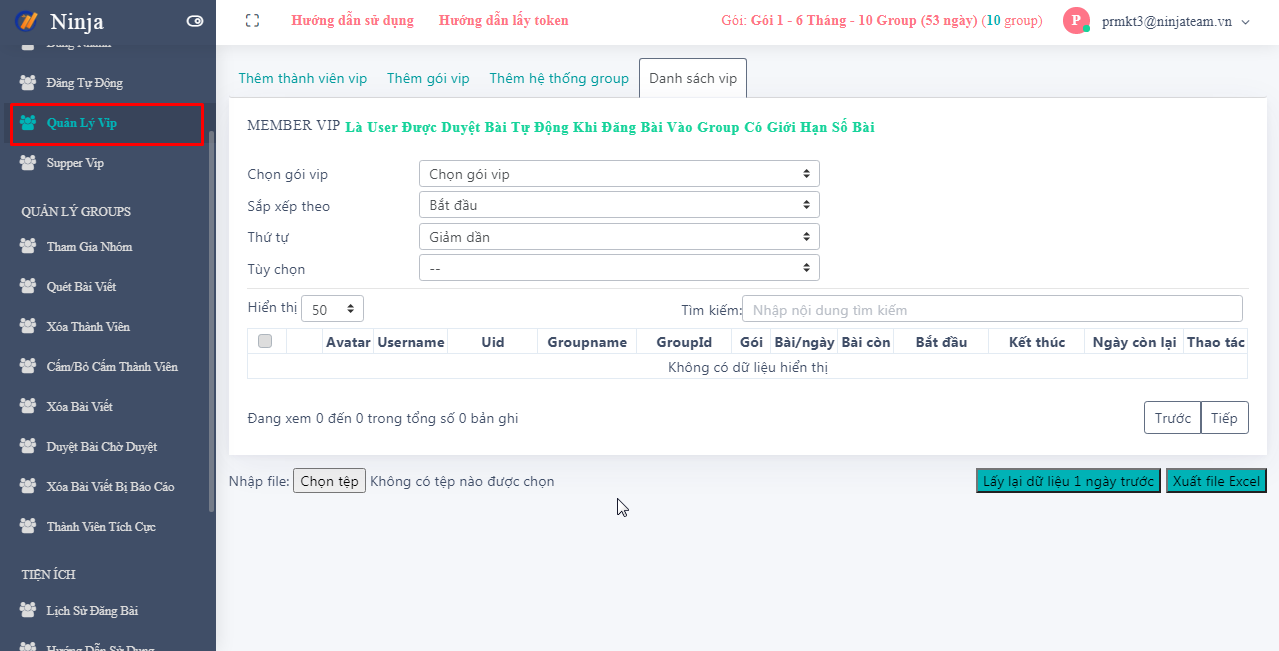Click the Tham Gia Nhóm sidebar icon
This screenshot has height=651, width=1279.
pos(28,247)
